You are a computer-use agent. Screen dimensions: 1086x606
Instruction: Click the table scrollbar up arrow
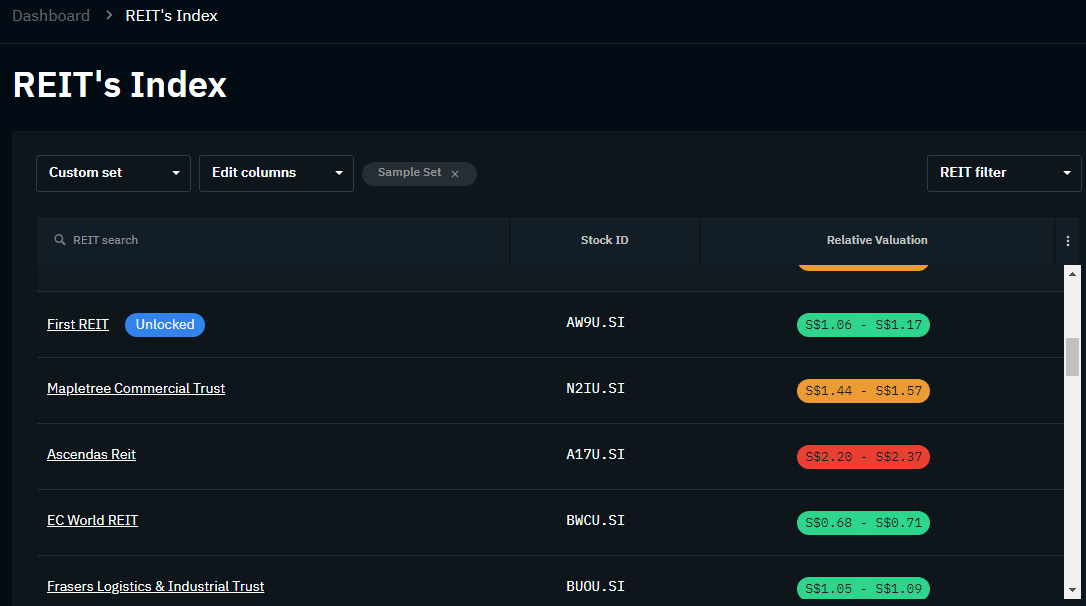coord(1072,274)
